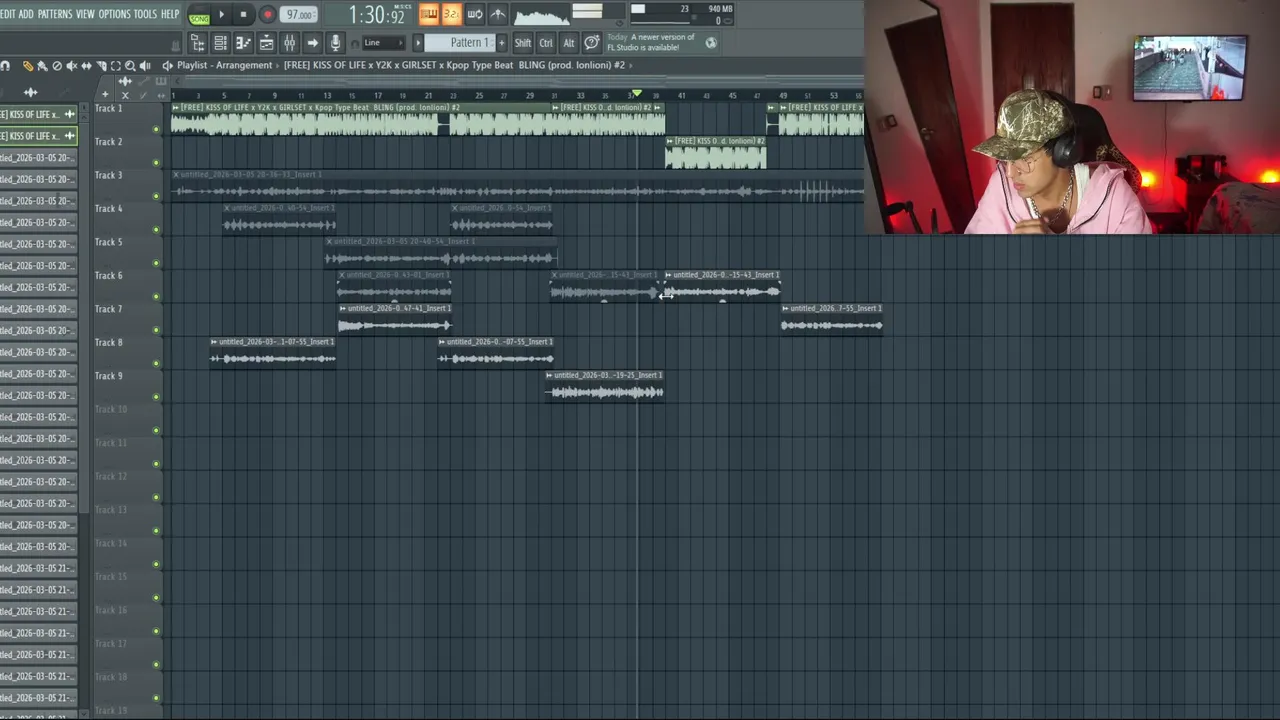Mute Track 2 via its green LED
The image size is (1280, 720).
pos(156,162)
